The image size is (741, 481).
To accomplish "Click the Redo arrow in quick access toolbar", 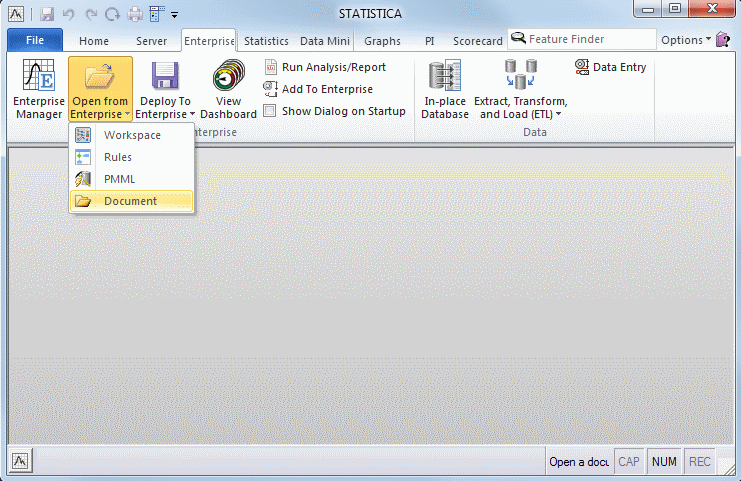I will (x=91, y=15).
